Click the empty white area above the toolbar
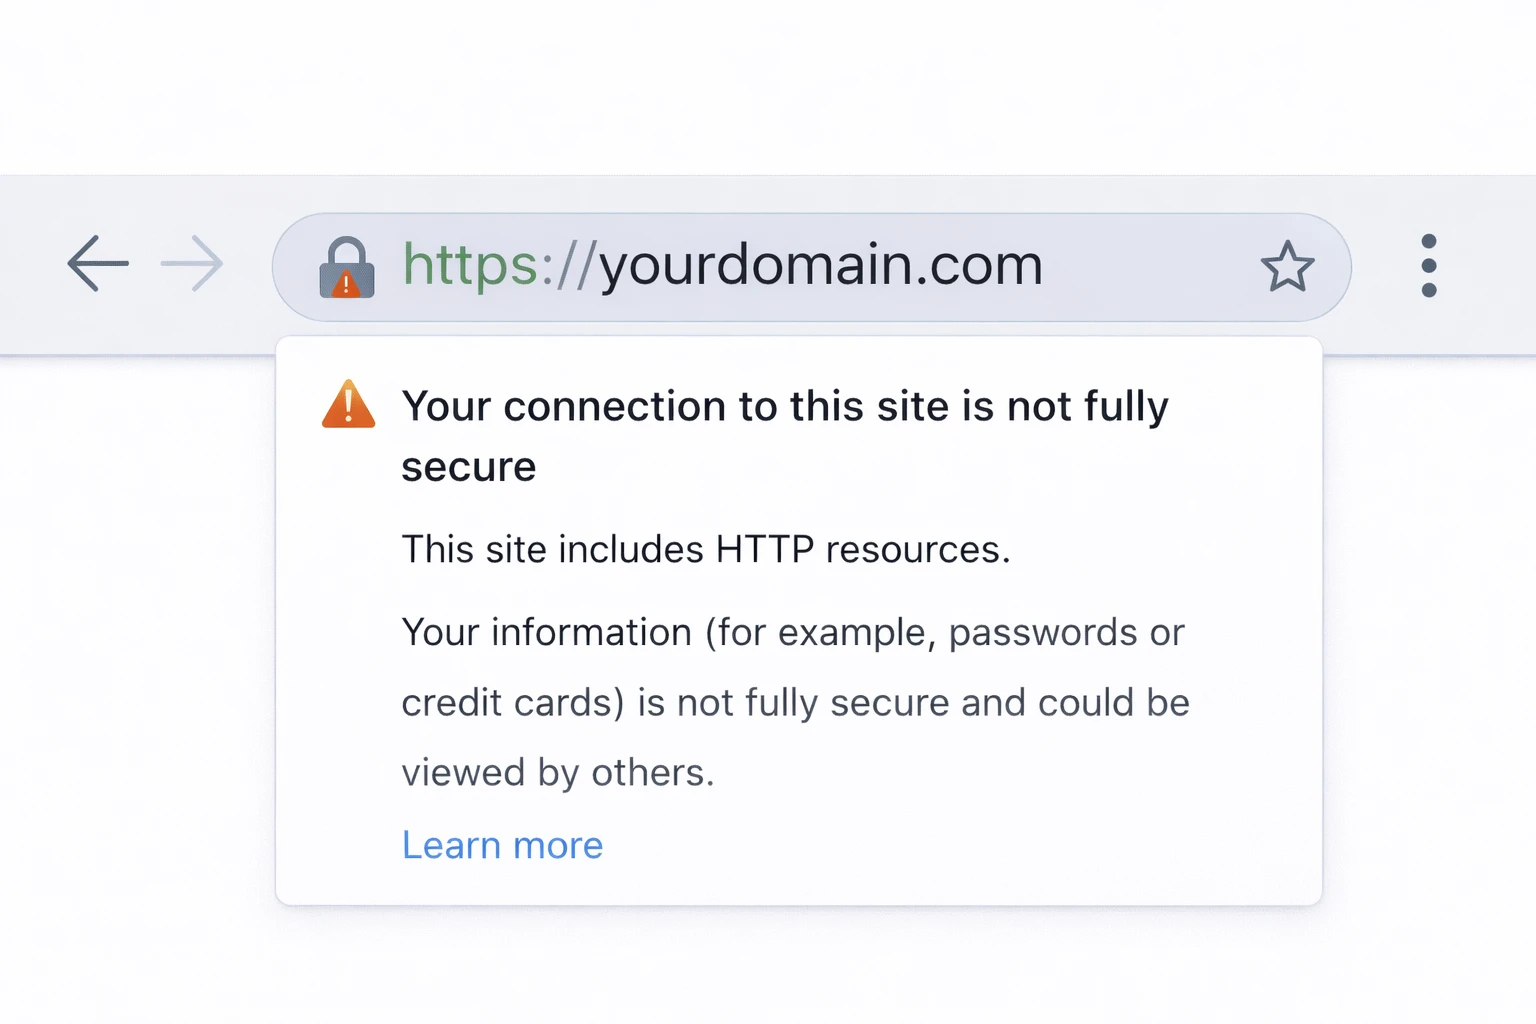 [x=768, y=90]
